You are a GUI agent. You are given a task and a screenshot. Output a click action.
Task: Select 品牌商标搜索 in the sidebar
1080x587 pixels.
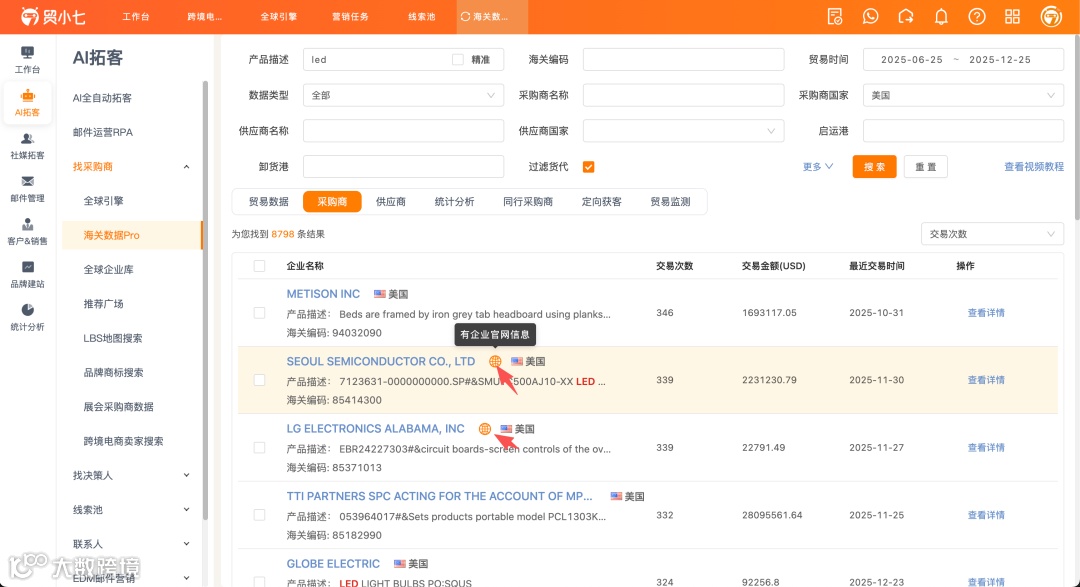114,373
